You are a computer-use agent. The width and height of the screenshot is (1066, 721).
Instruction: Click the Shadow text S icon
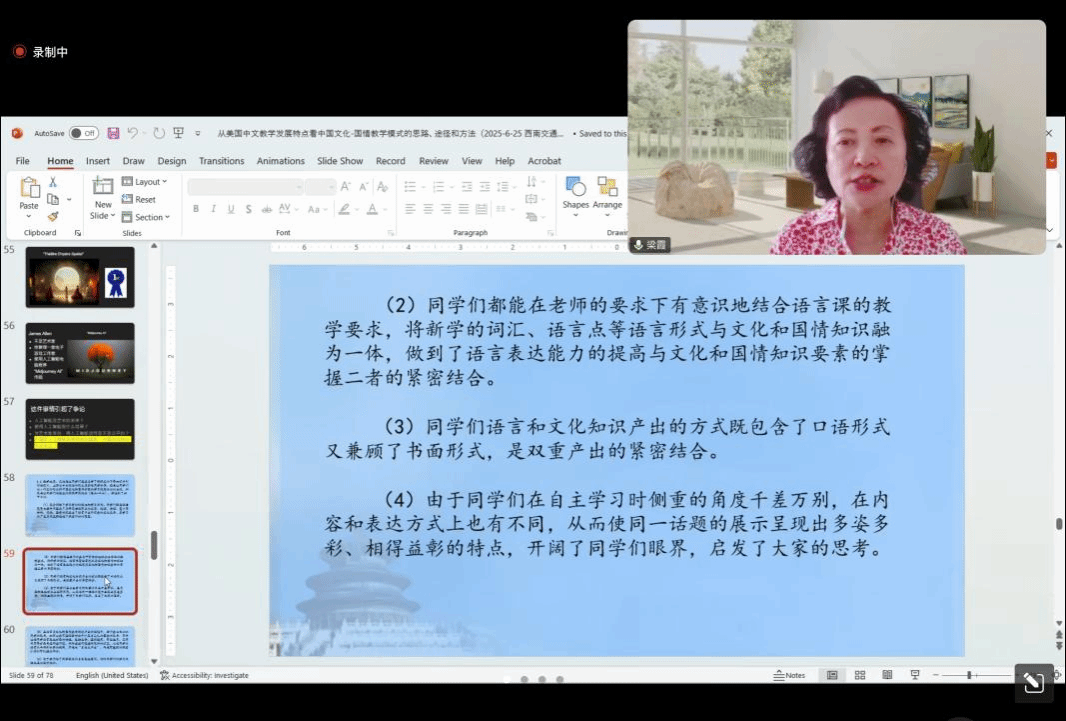pyautogui.click(x=248, y=209)
